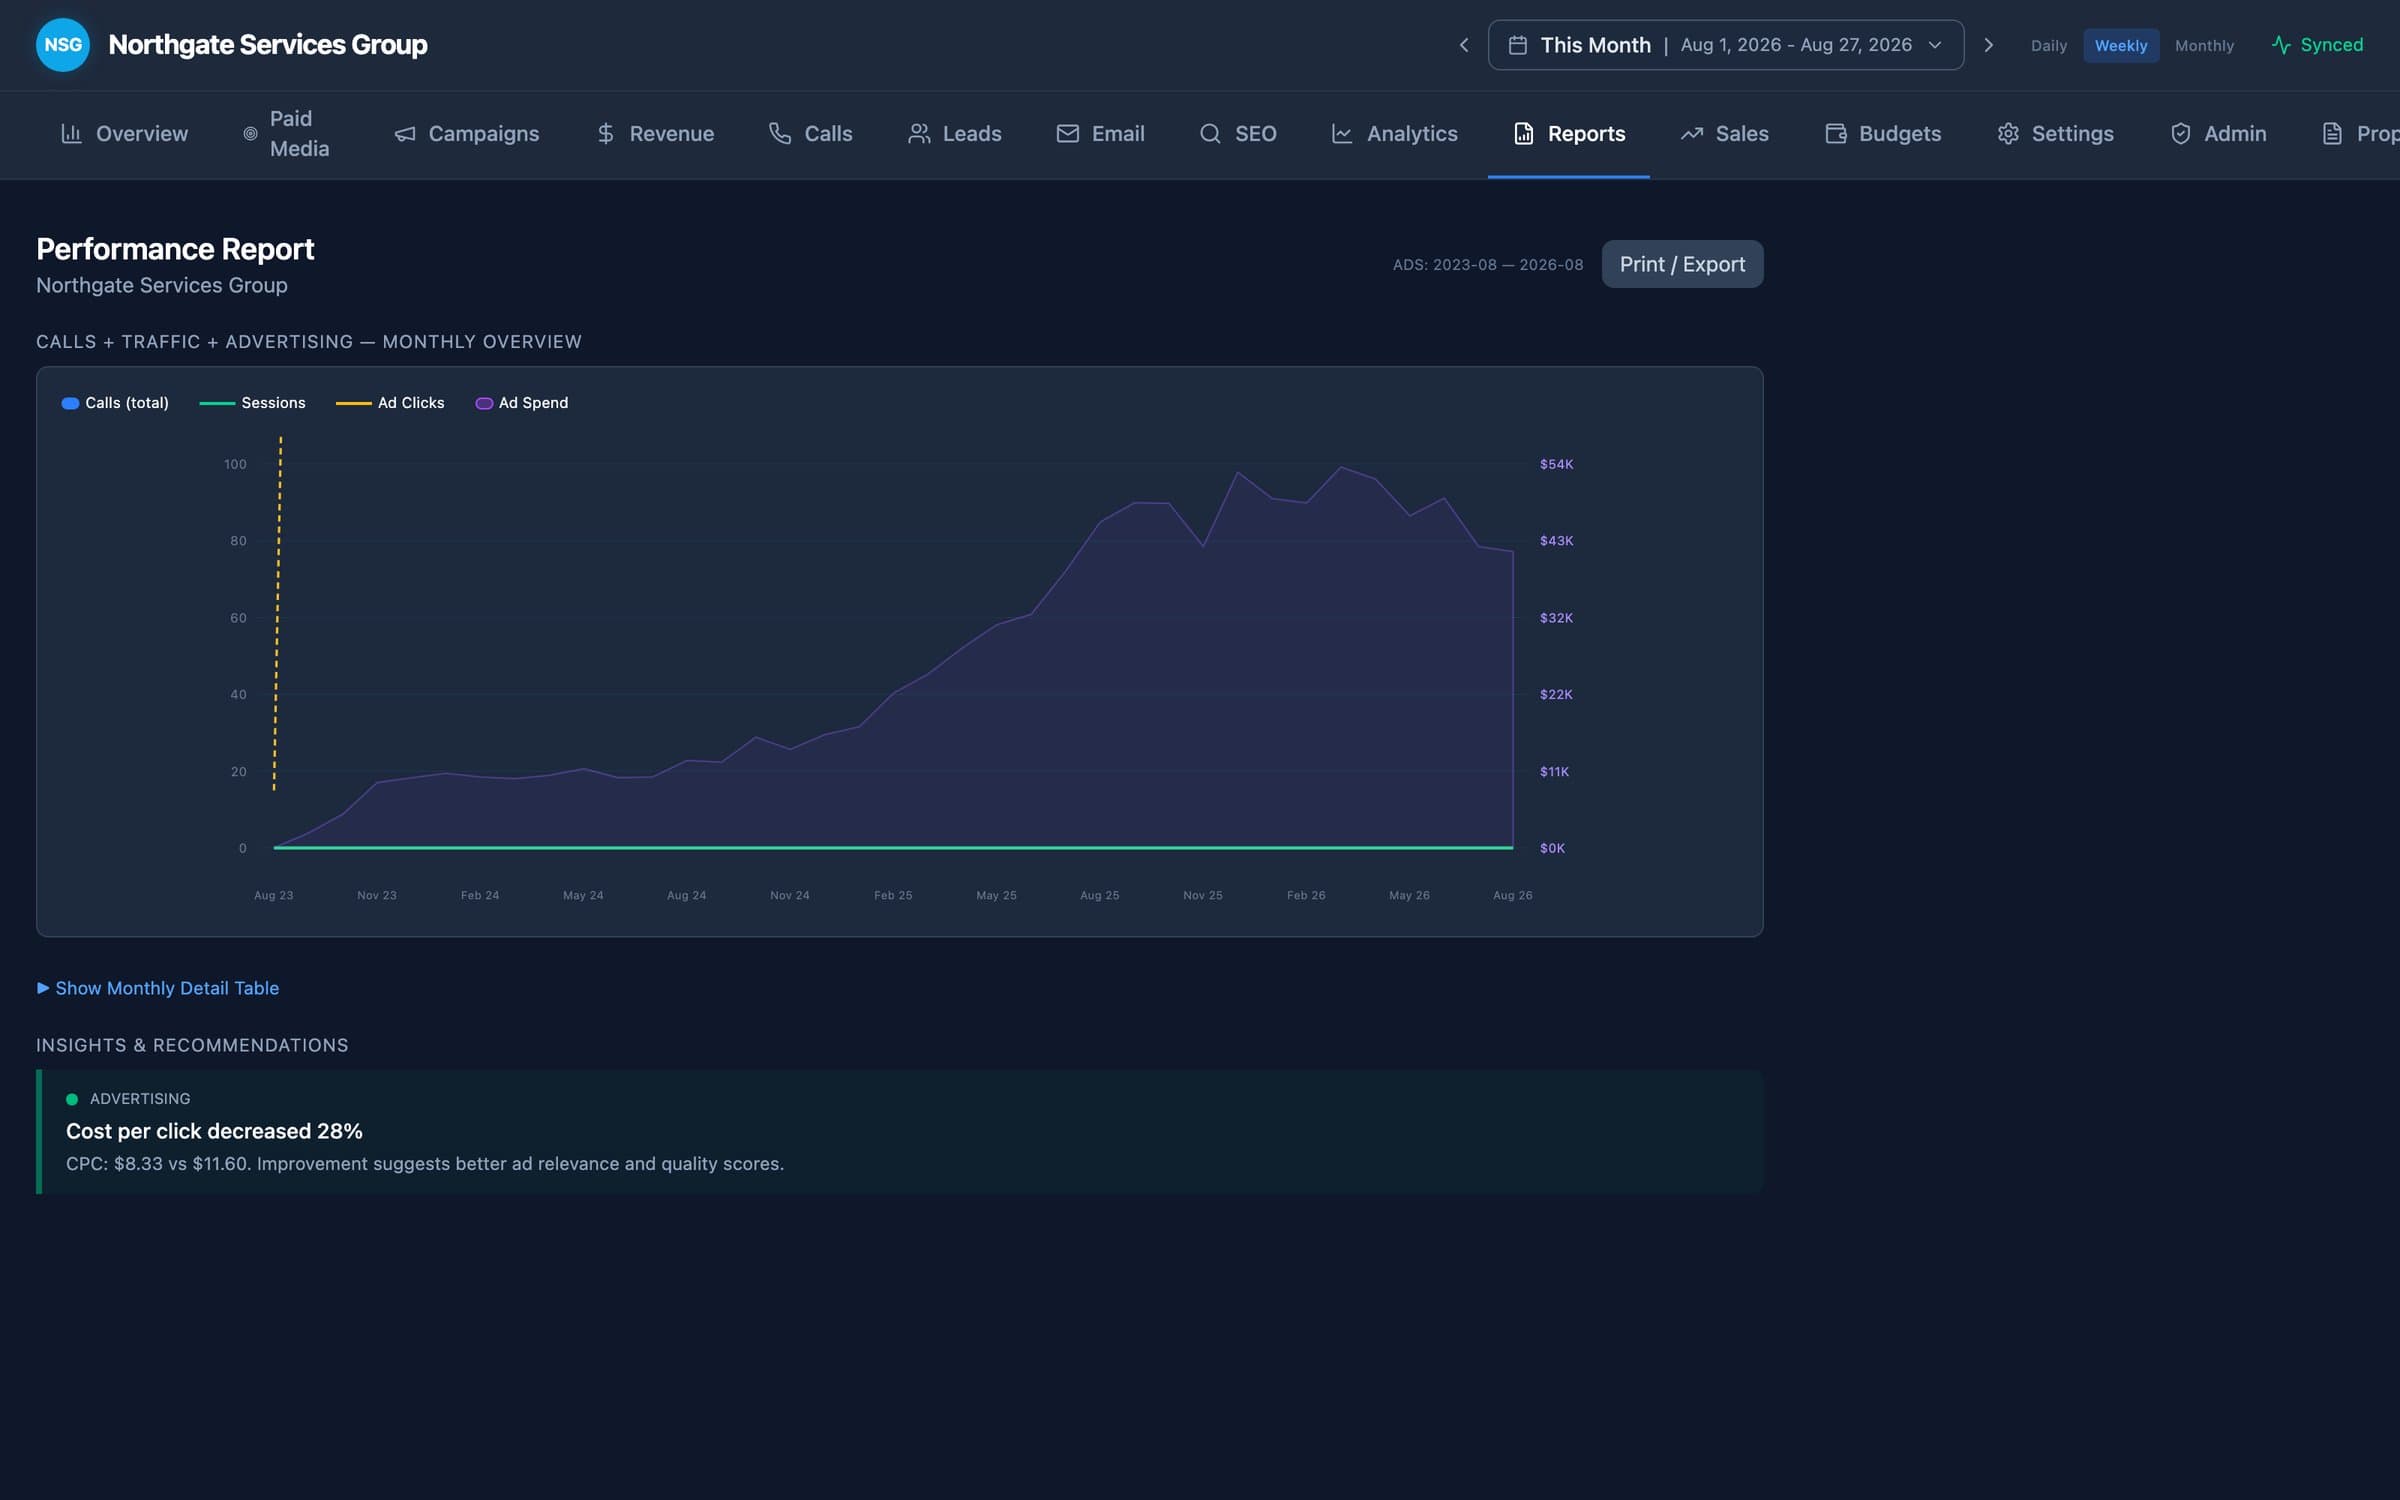Click the ADS: 2023-08 — 2026-08 range text

click(x=1488, y=265)
